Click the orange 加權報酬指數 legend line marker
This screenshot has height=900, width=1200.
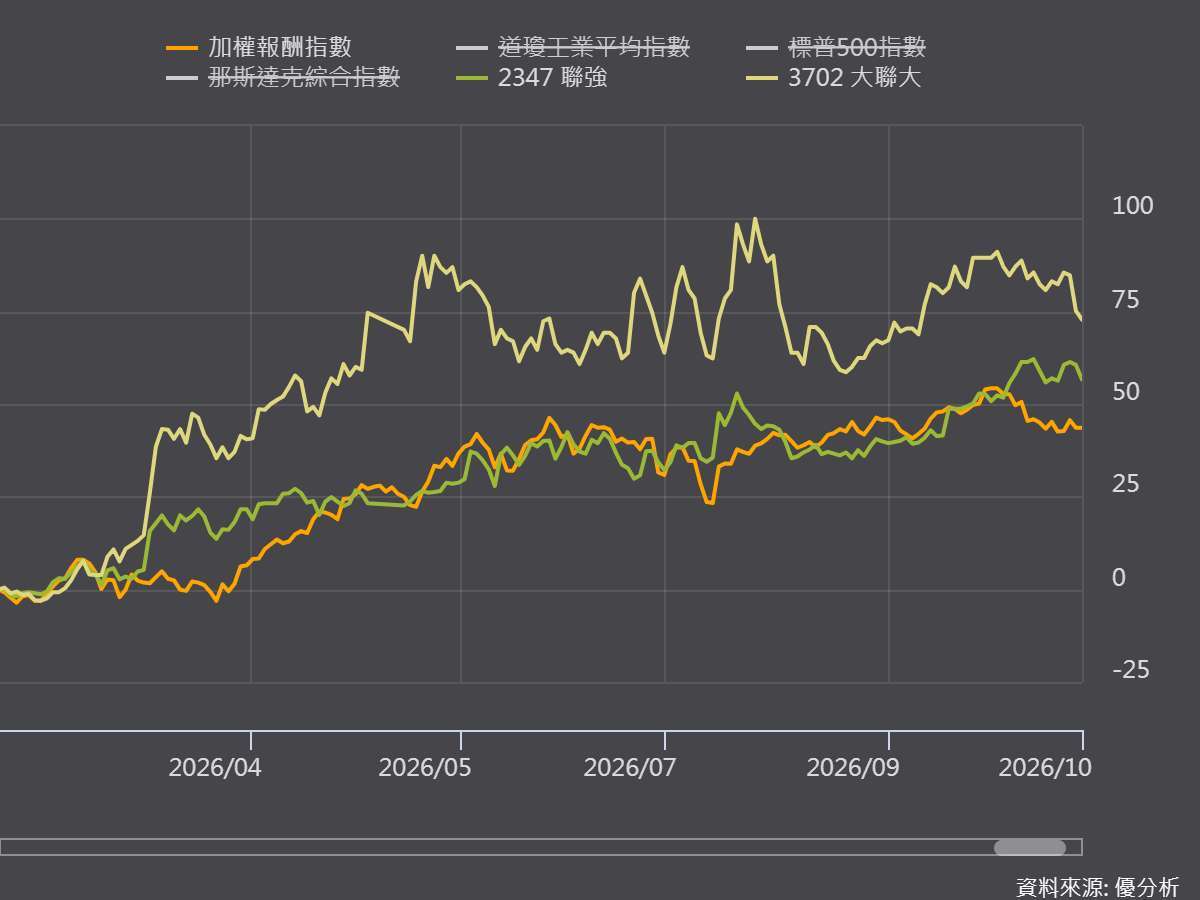[x=182, y=47]
